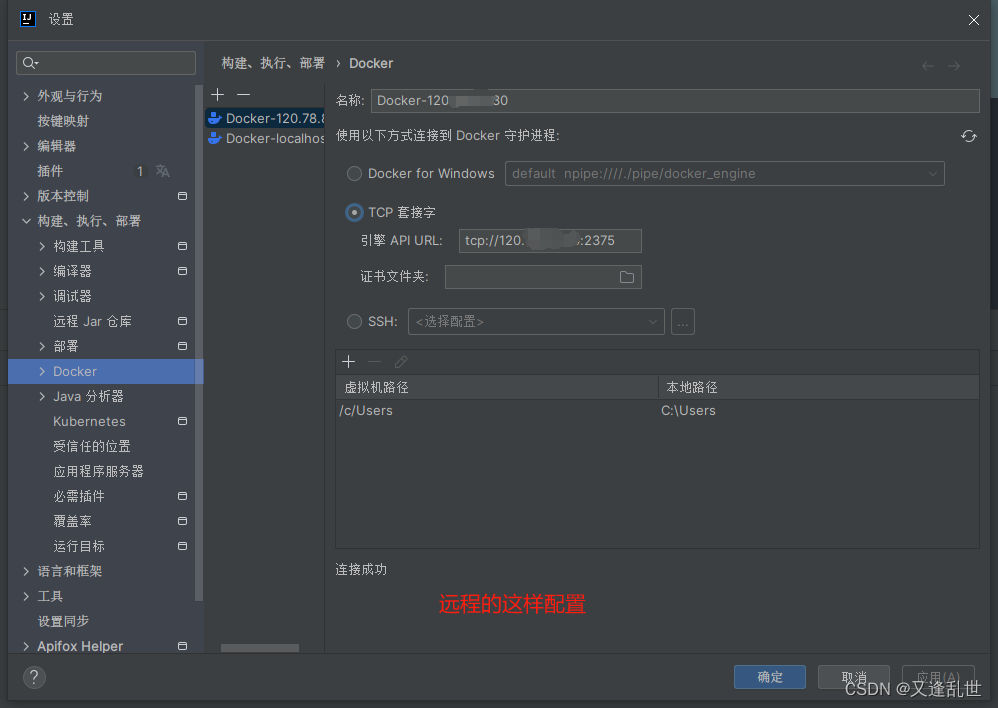Click project-level icon beside 构建工具
The width and height of the screenshot is (998, 708).
click(182, 246)
